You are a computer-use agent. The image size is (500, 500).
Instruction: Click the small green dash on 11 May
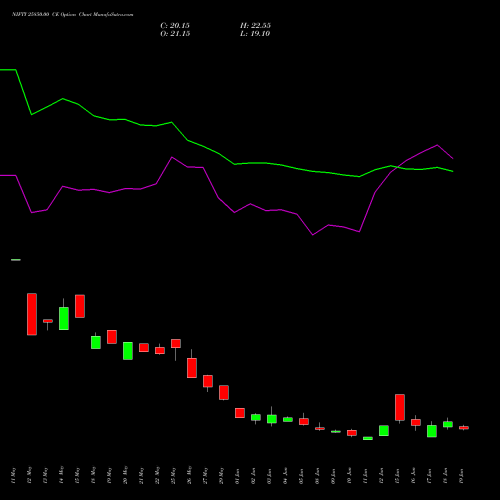point(16,260)
